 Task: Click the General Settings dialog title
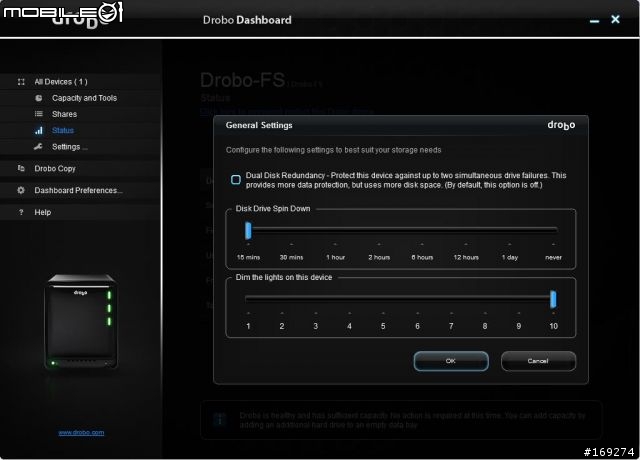(259, 125)
